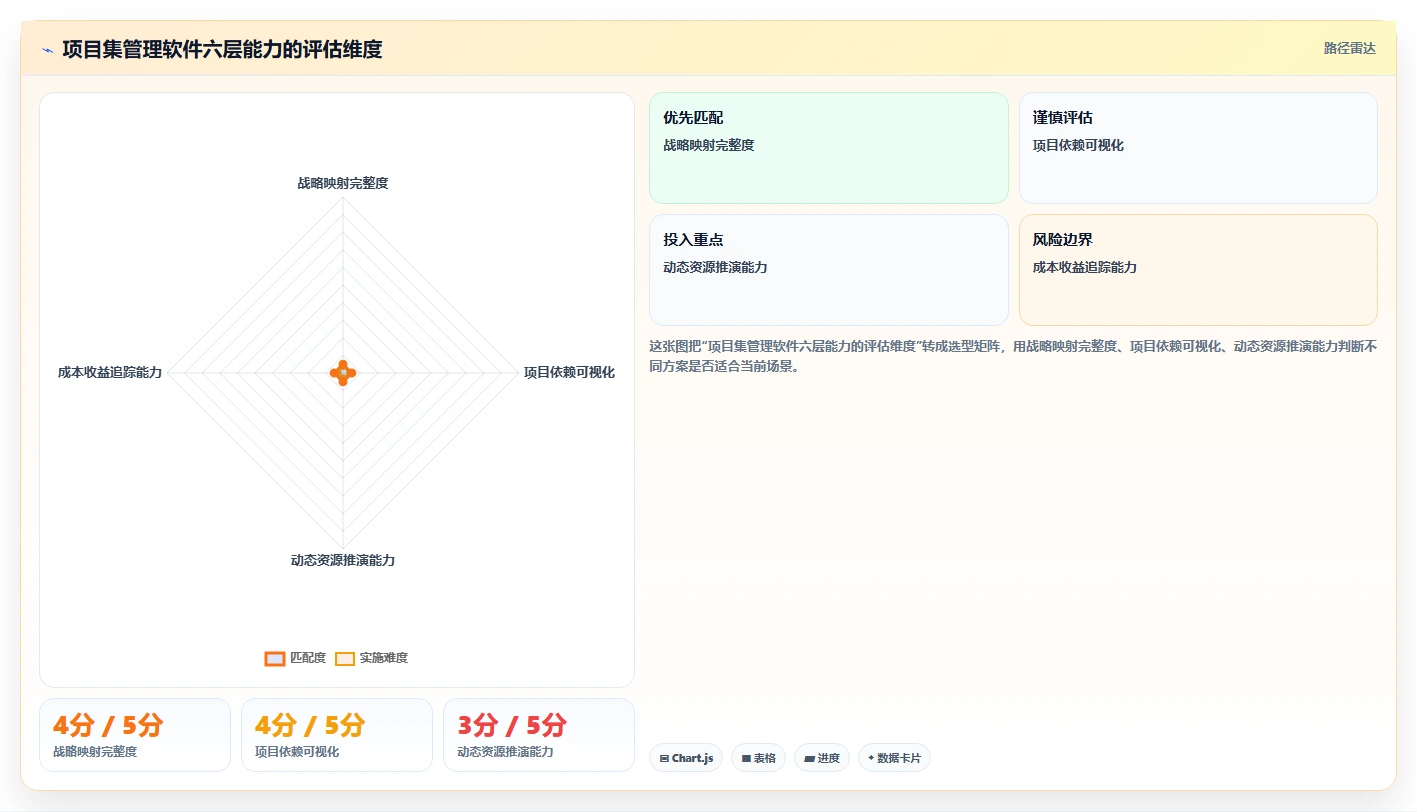This screenshot has height=812, width=1417.
Task: Toggle the 匹配度 legend swatch
Action: pos(275,658)
